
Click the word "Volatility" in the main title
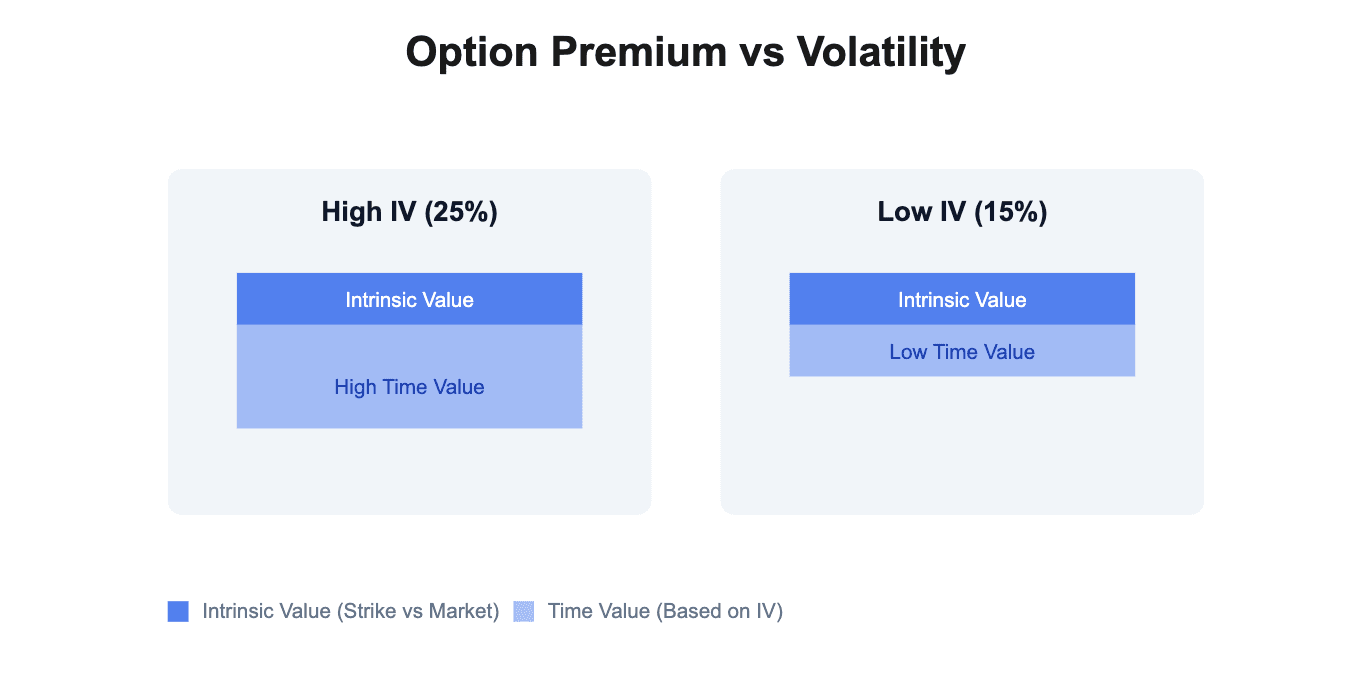pyautogui.click(x=880, y=52)
